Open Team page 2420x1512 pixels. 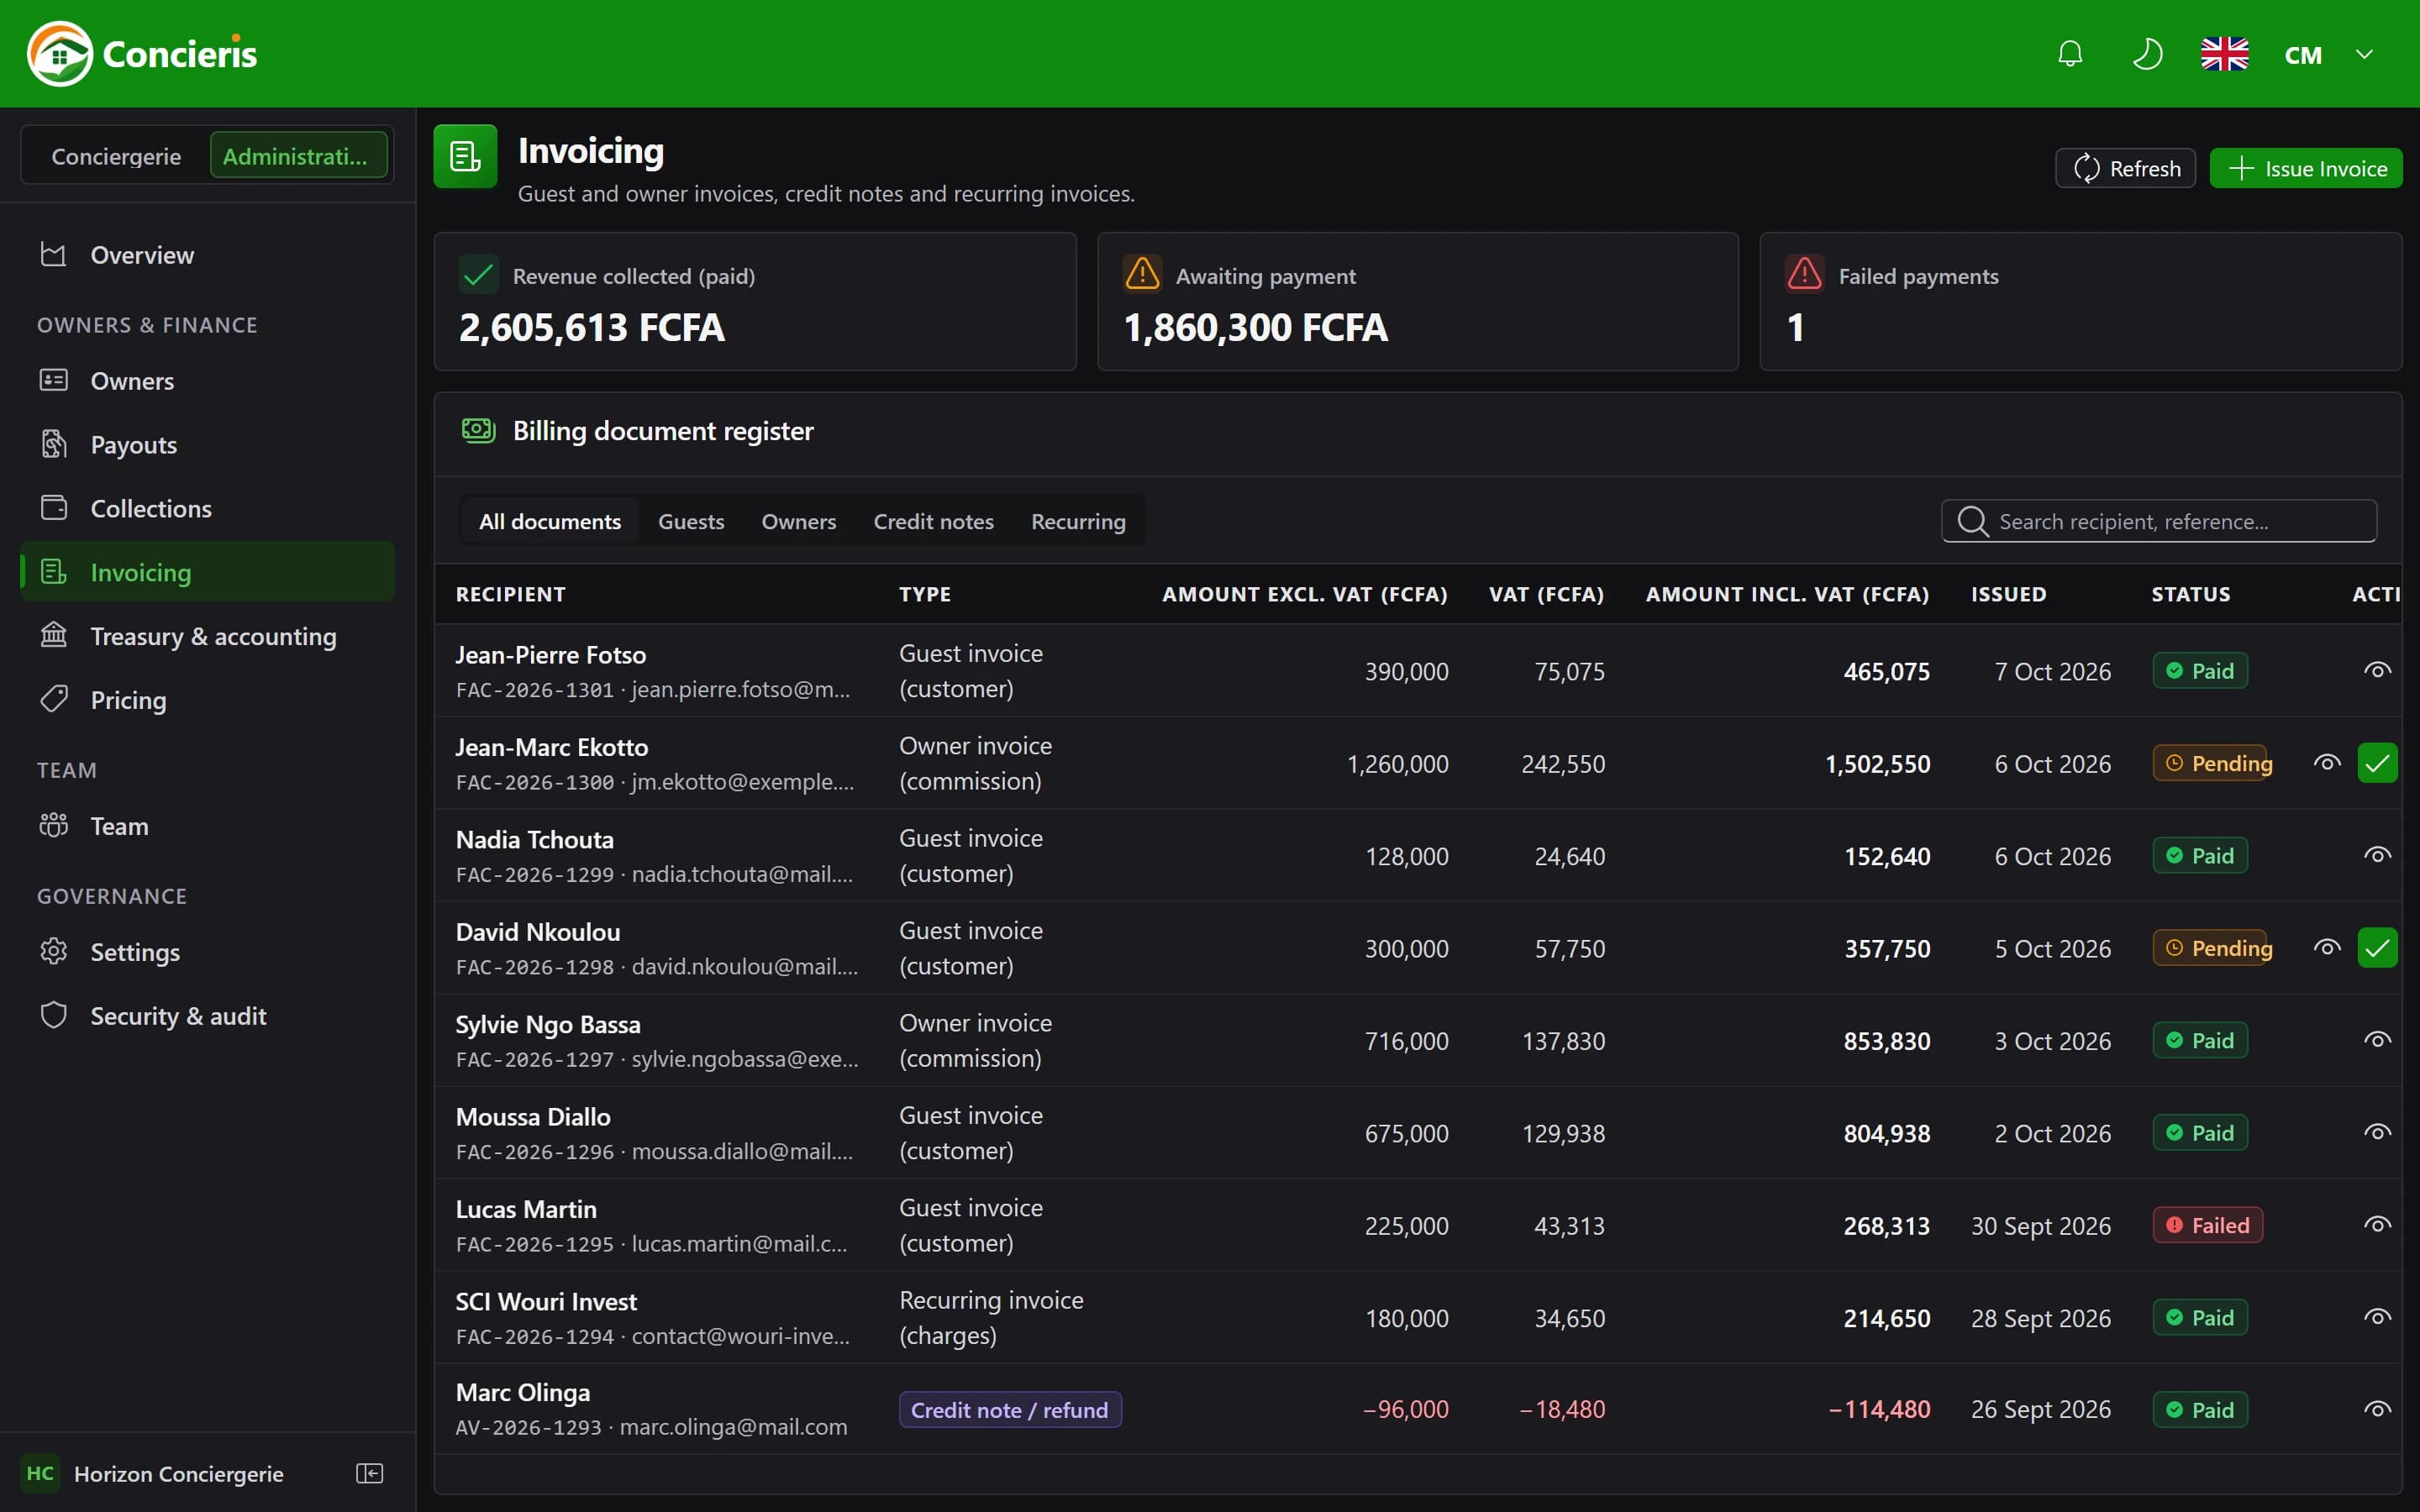point(208,826)
